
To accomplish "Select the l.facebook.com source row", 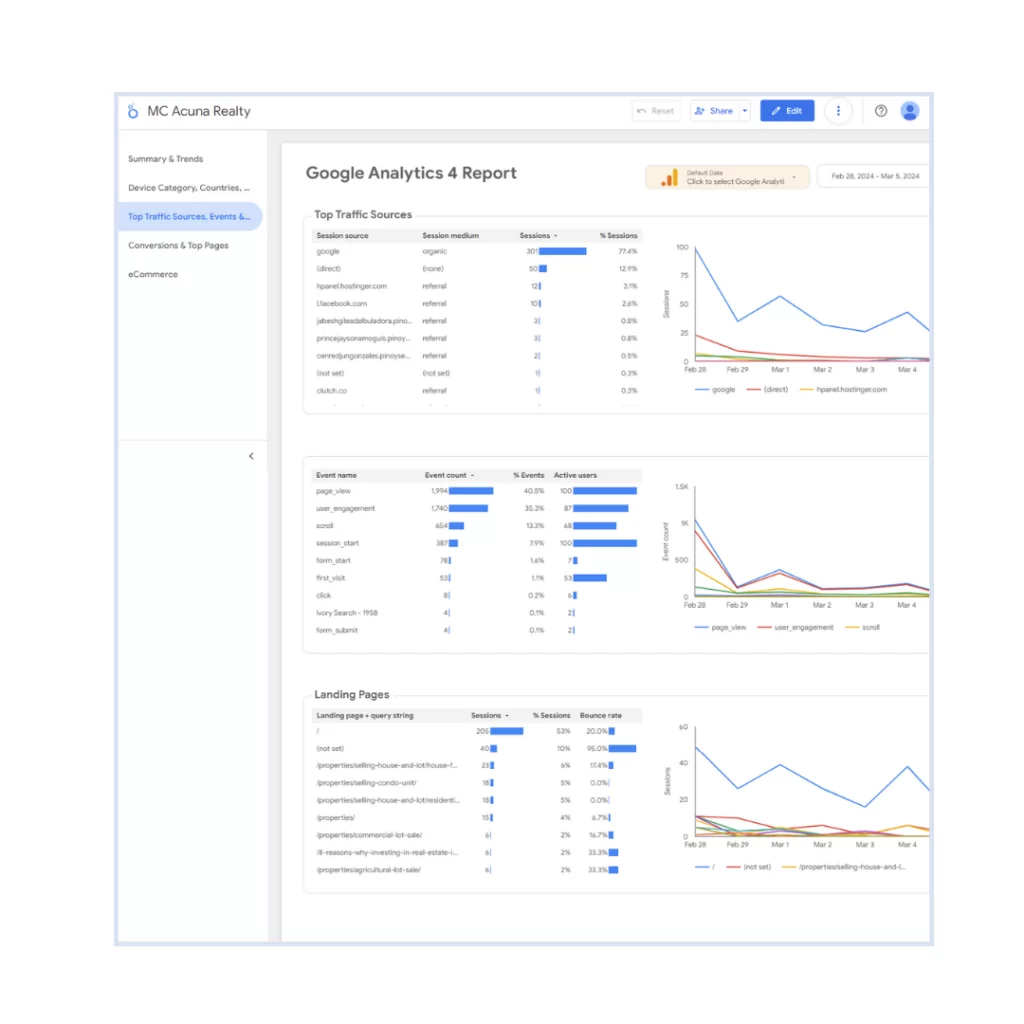I will [x=477, y=304].
